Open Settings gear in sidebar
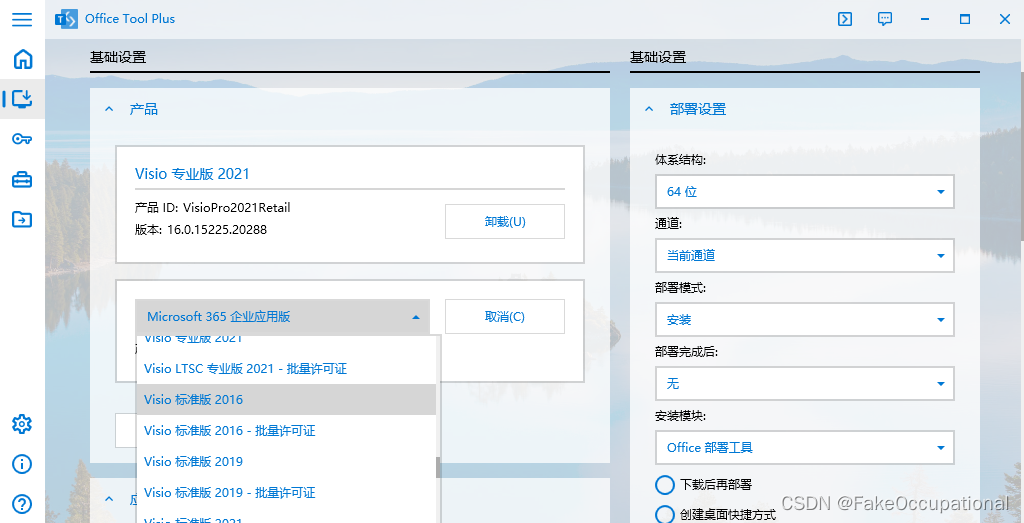The image size is (1024, 523). 22,424
